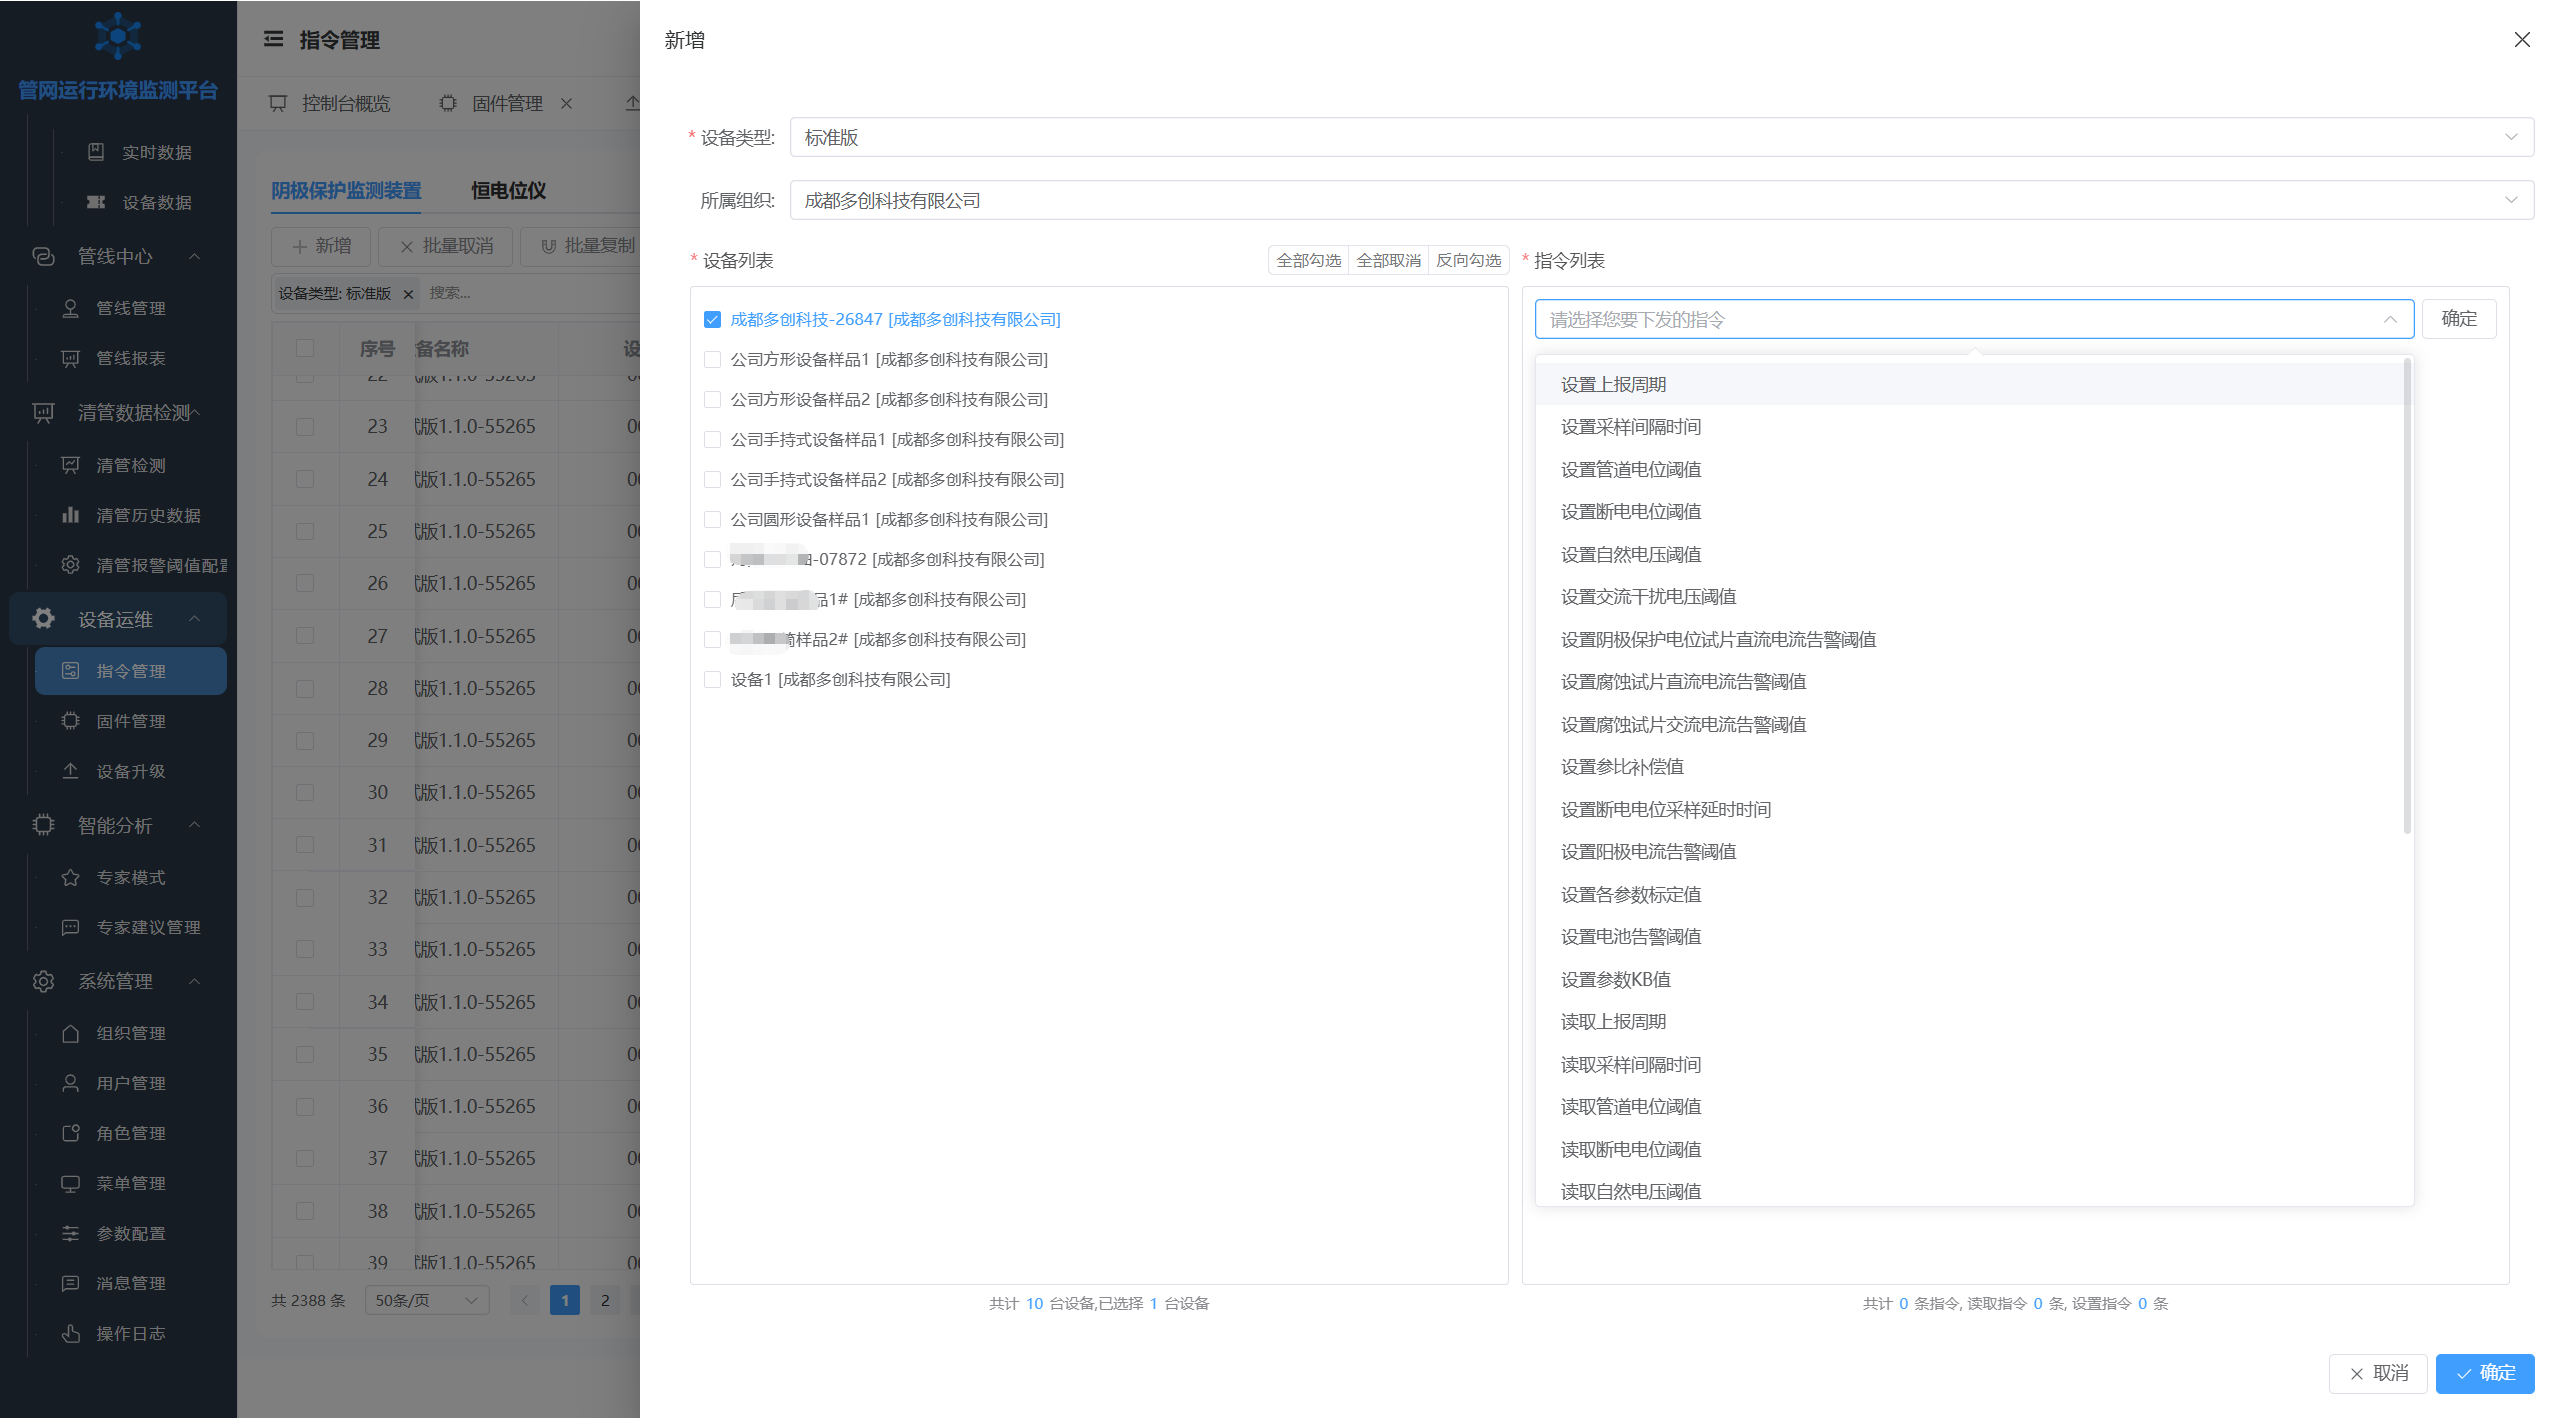
Task: Close the 新增 drawer with the X icon
Action: 2522,40
